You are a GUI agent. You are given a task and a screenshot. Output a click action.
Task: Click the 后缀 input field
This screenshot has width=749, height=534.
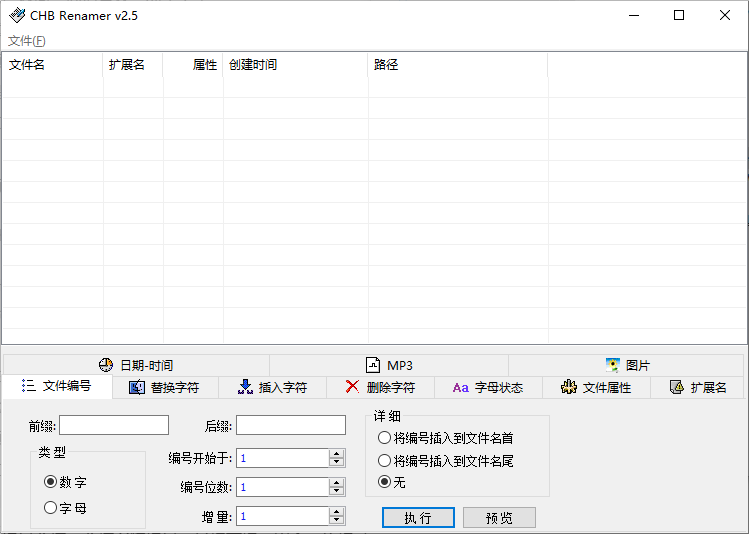pyautogui.click(x=291, y=425)
